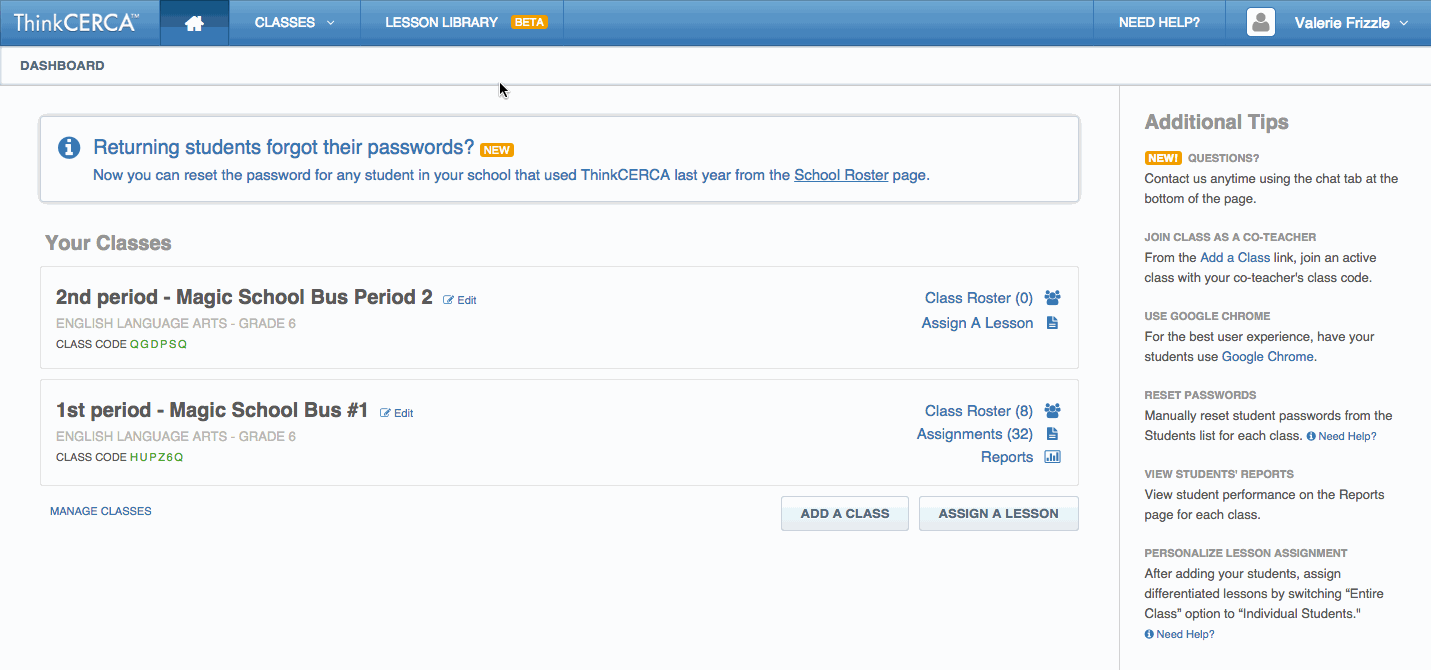1431x670 pixels.
Task: Open Class Roster (0) for 2nd period
Action: click(978, 298)
